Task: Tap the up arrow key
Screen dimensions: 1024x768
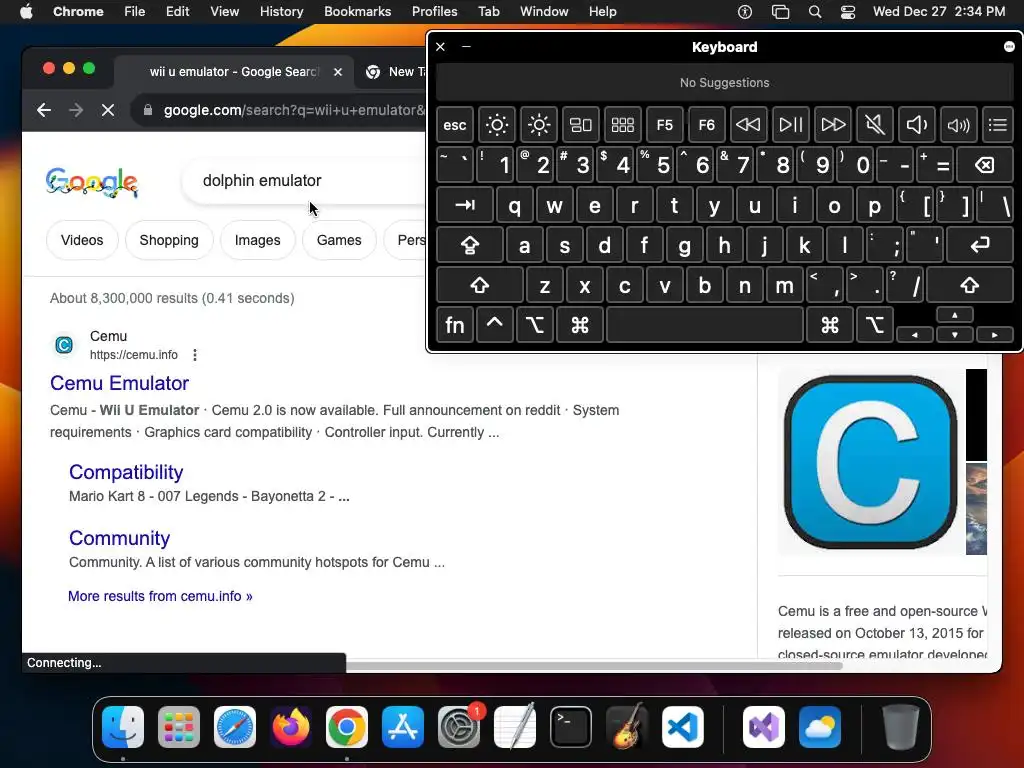Action: (955, 315)
